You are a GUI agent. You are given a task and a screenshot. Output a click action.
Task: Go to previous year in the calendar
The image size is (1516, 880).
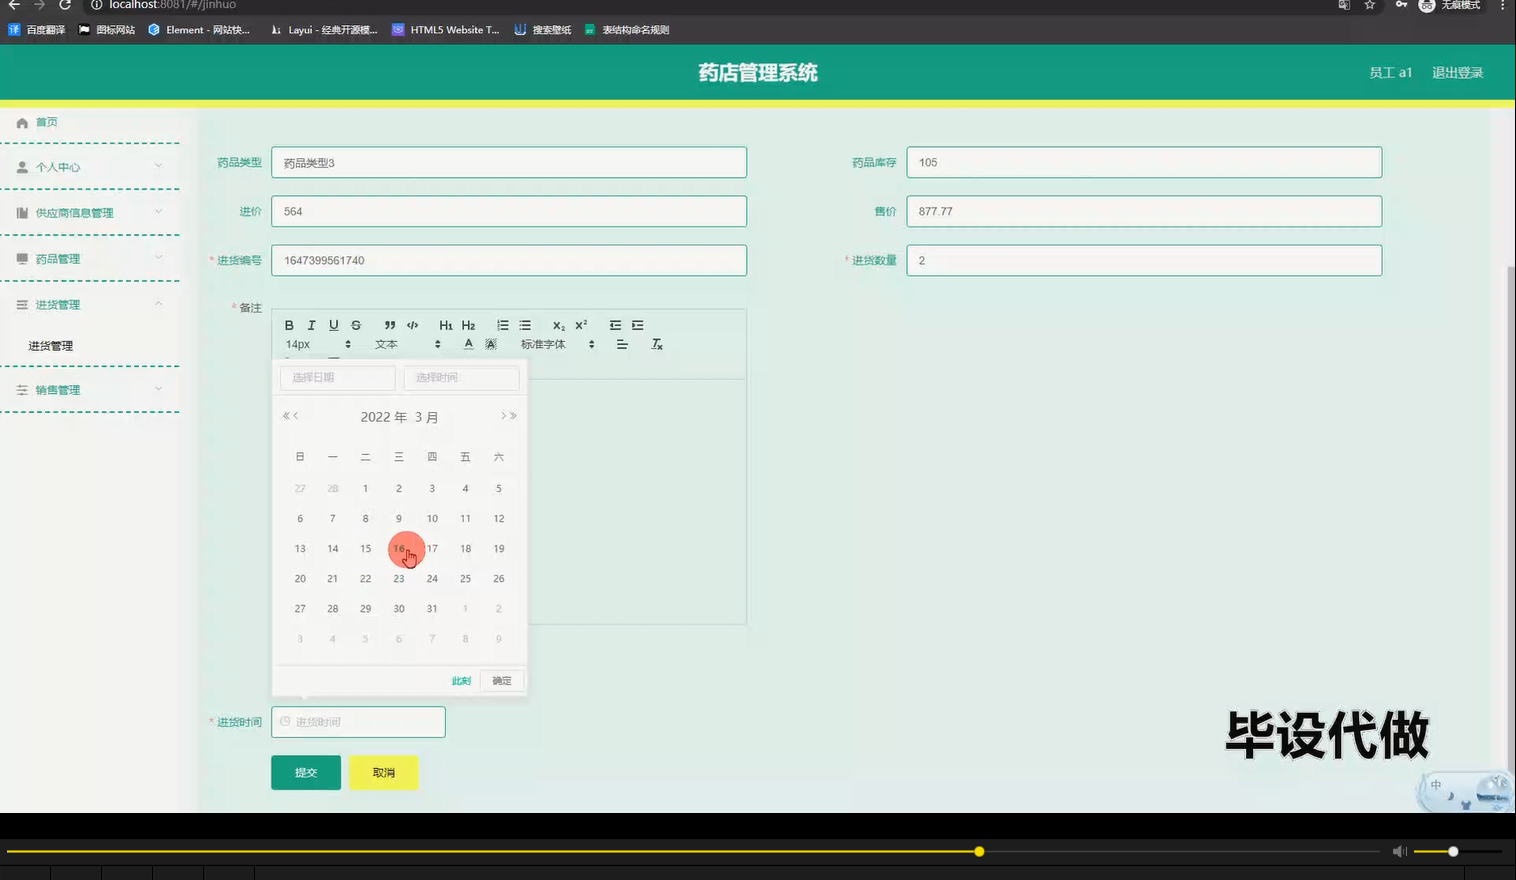286,416
